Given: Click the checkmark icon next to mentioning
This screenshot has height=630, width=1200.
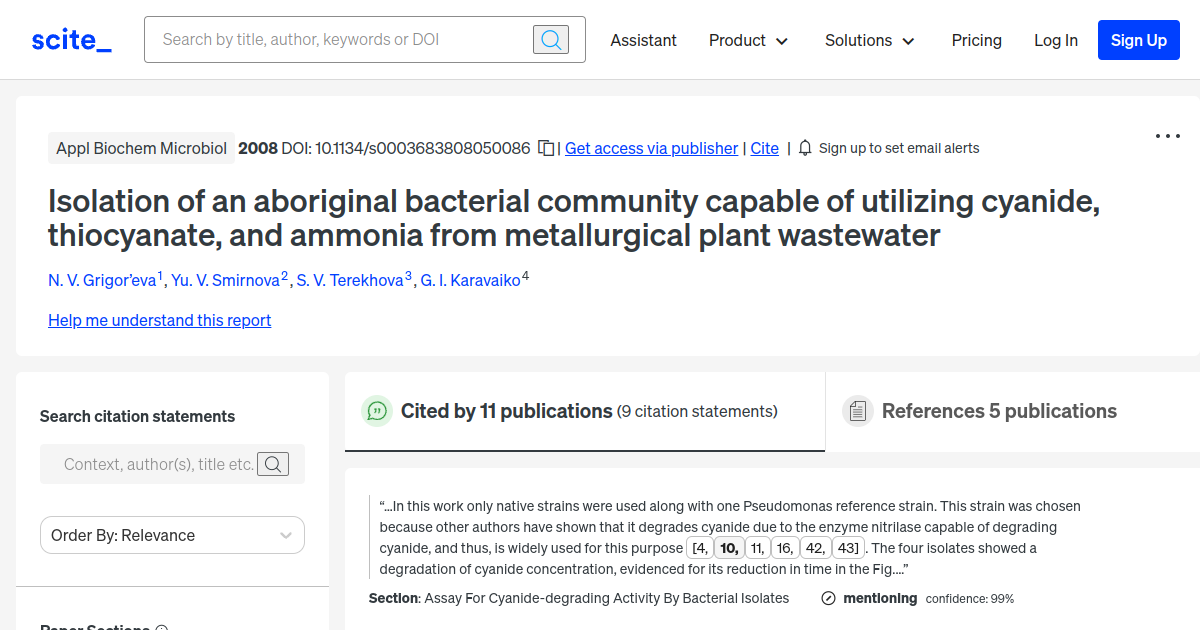Looking at the screenshot, I should click(x=828, y=598).
